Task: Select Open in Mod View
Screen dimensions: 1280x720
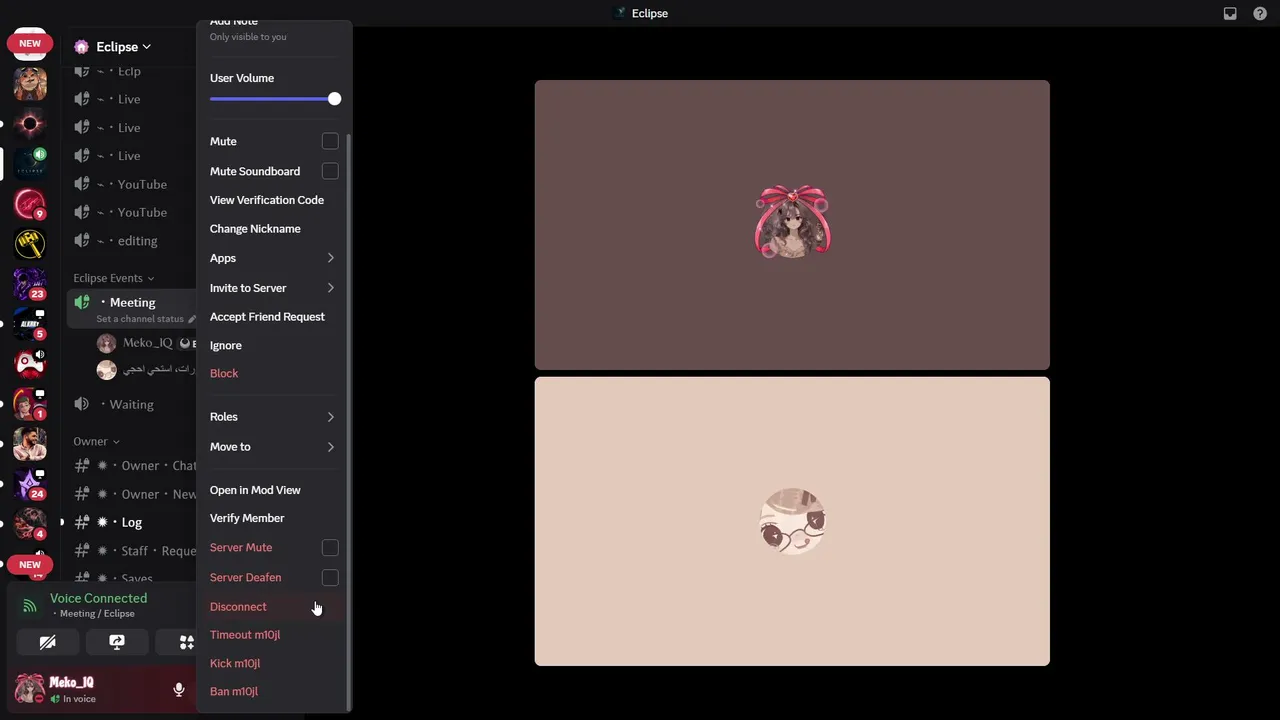Action: [273, 490]
